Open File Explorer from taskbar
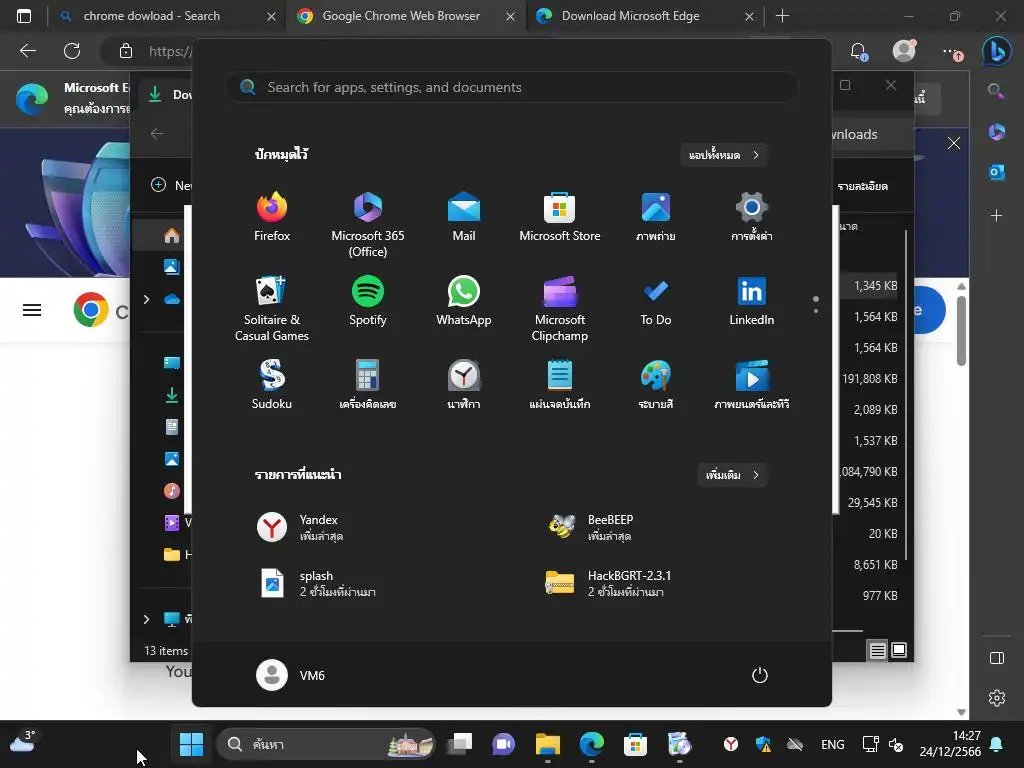This screenshot has height=768, width=1024. (548, 744)
